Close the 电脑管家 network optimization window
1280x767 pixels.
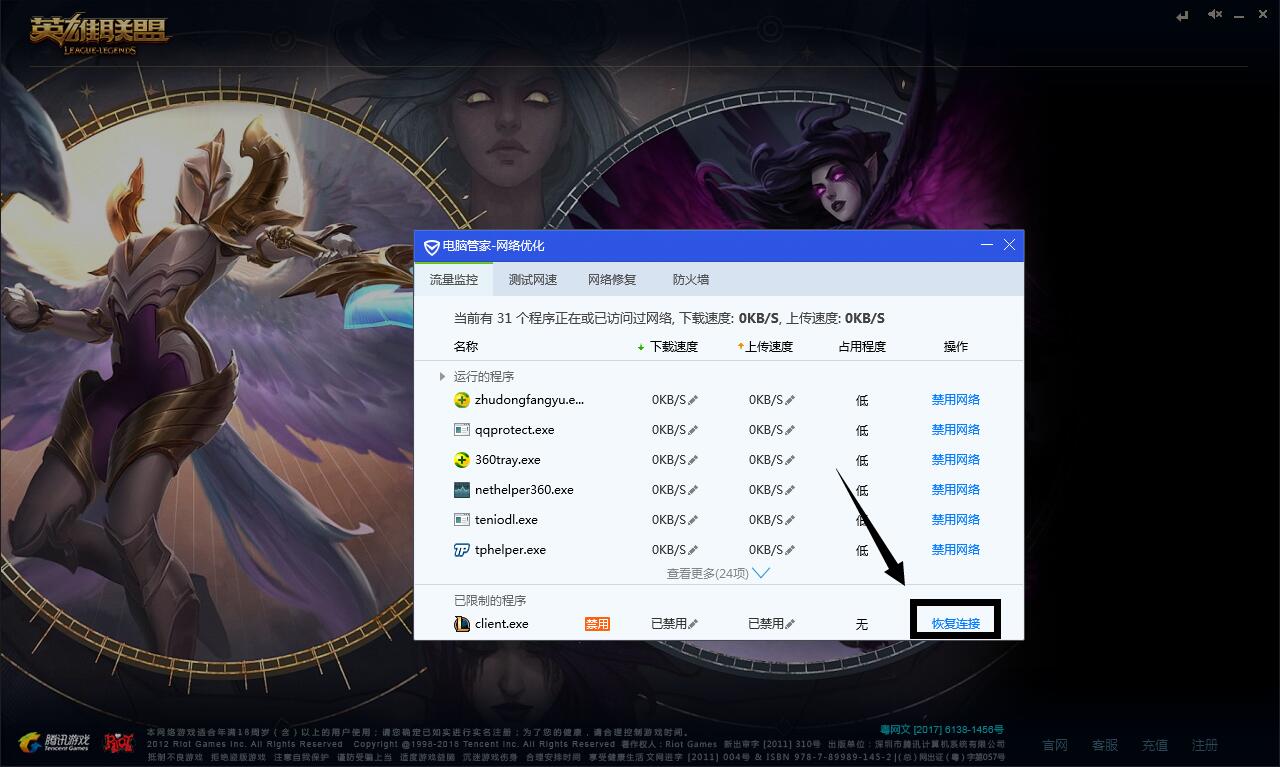coord(1010,245)
